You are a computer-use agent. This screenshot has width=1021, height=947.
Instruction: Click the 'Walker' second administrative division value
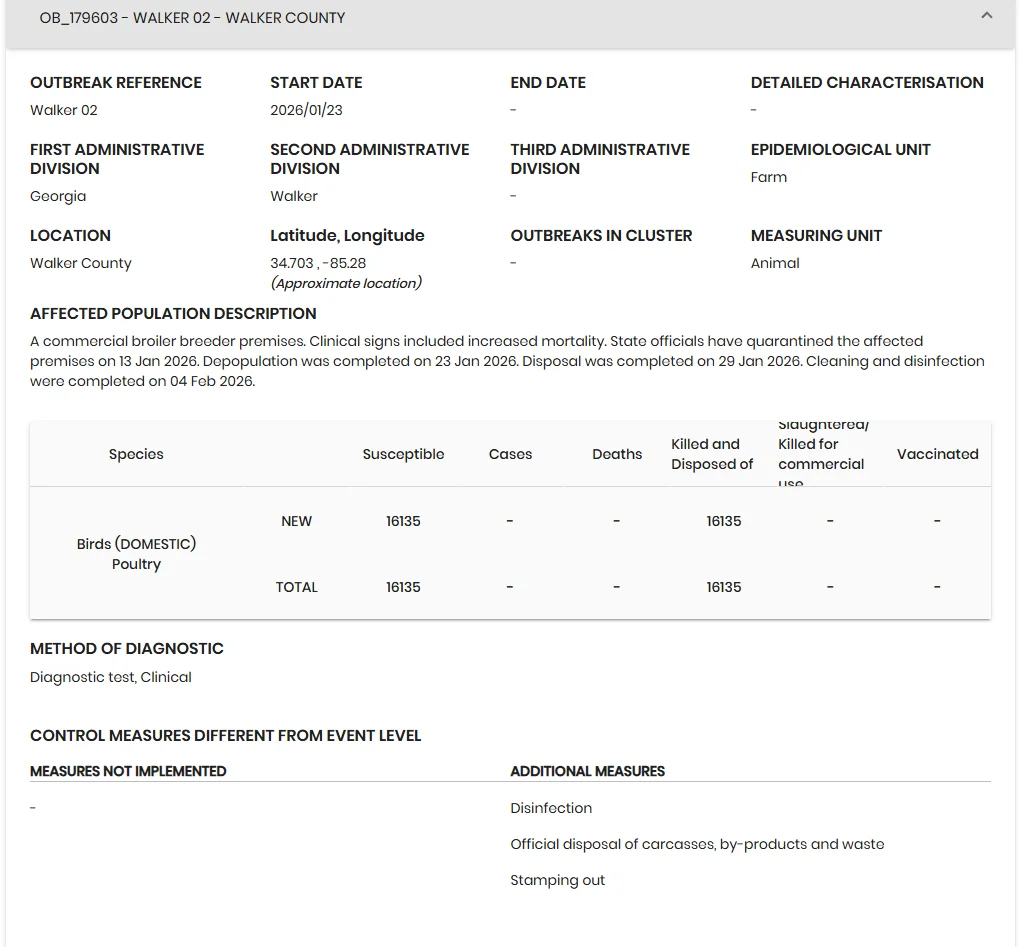click(x=294, y=196)
